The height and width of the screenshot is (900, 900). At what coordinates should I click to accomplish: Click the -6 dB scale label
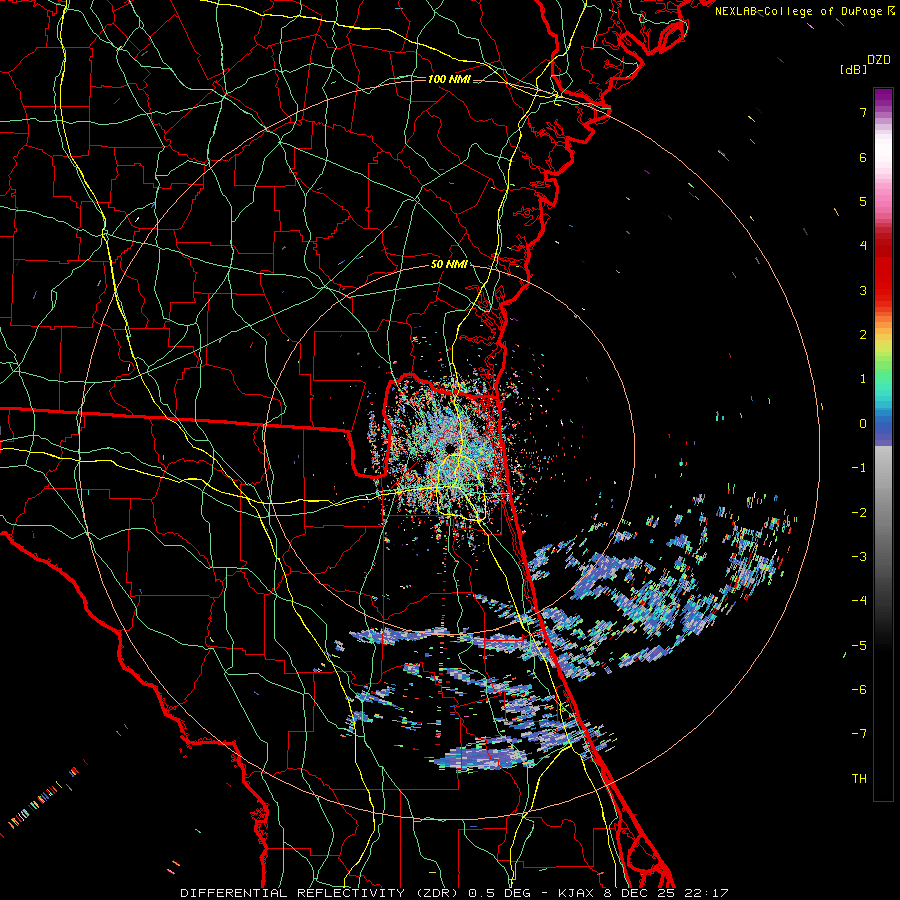pyautogui.click(x=859, y=690)
